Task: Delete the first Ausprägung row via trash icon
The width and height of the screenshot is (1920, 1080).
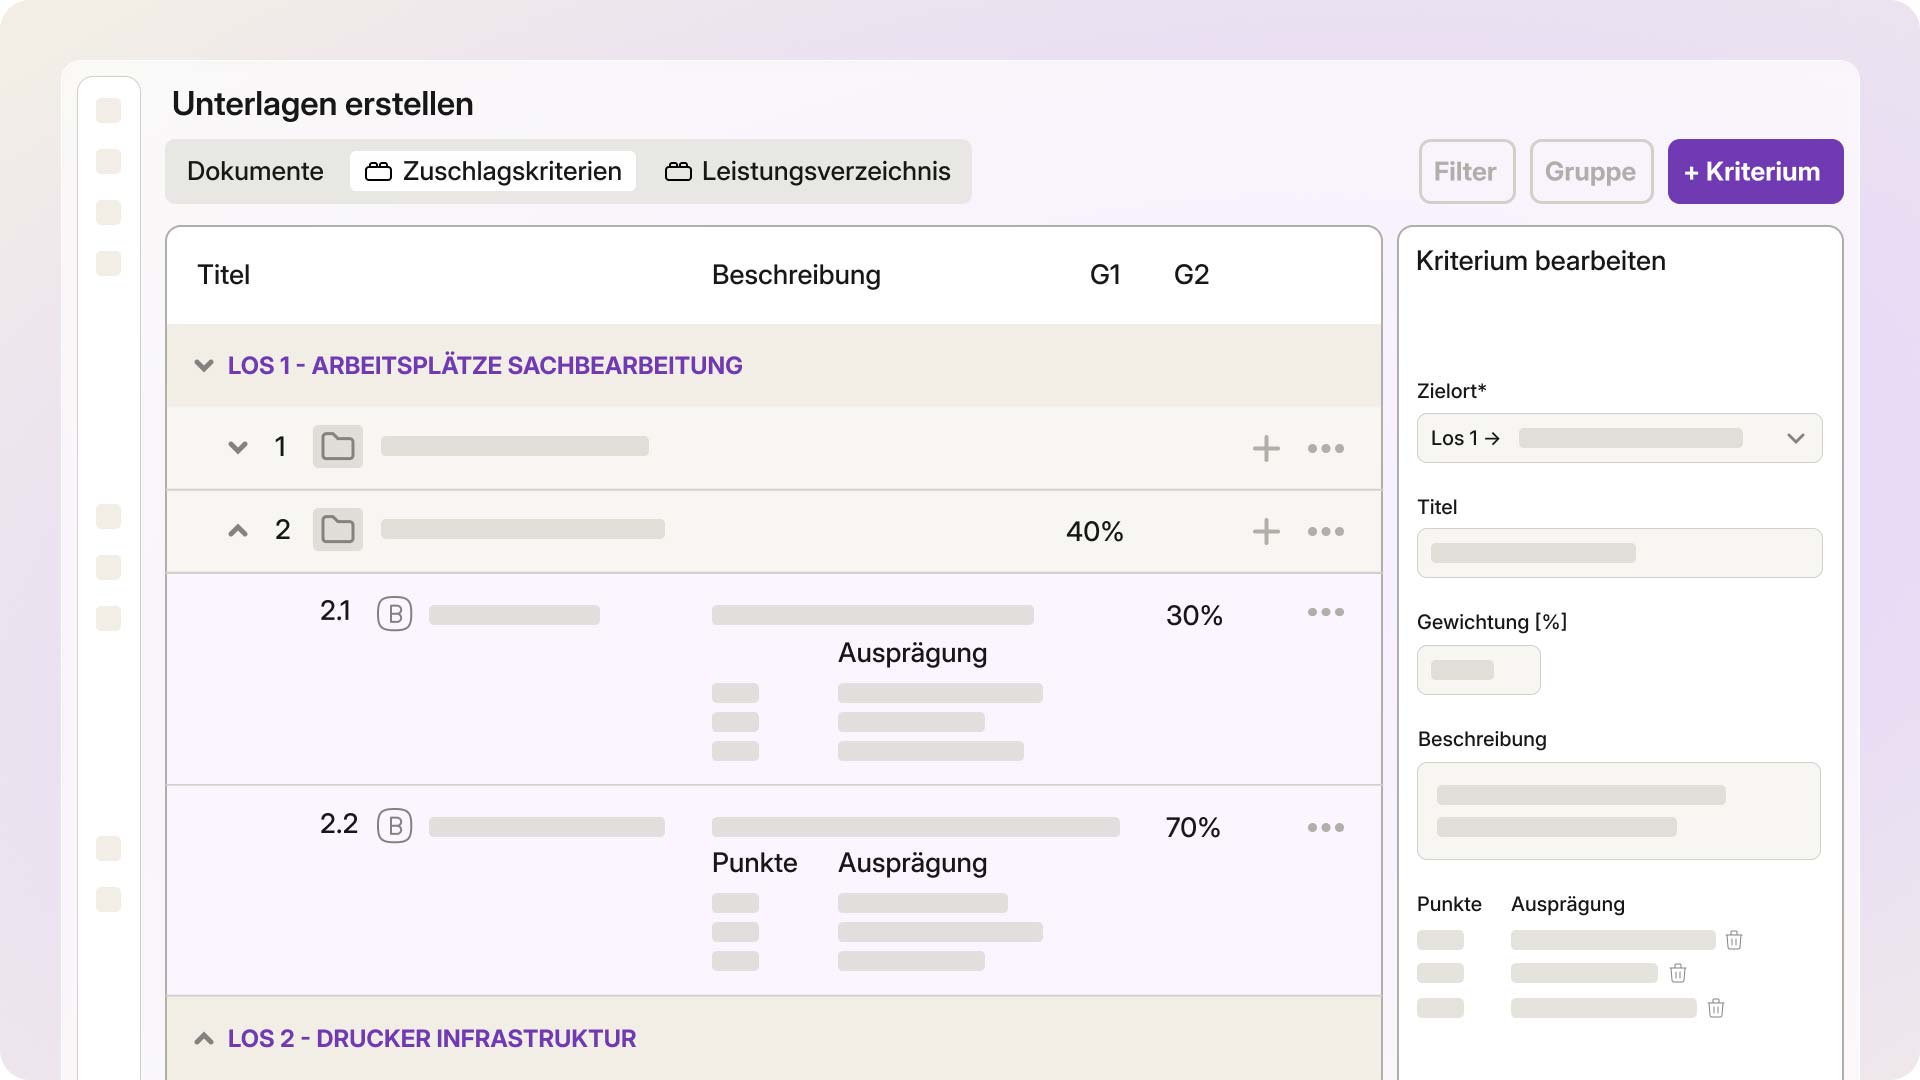Action: [1734, 940]
